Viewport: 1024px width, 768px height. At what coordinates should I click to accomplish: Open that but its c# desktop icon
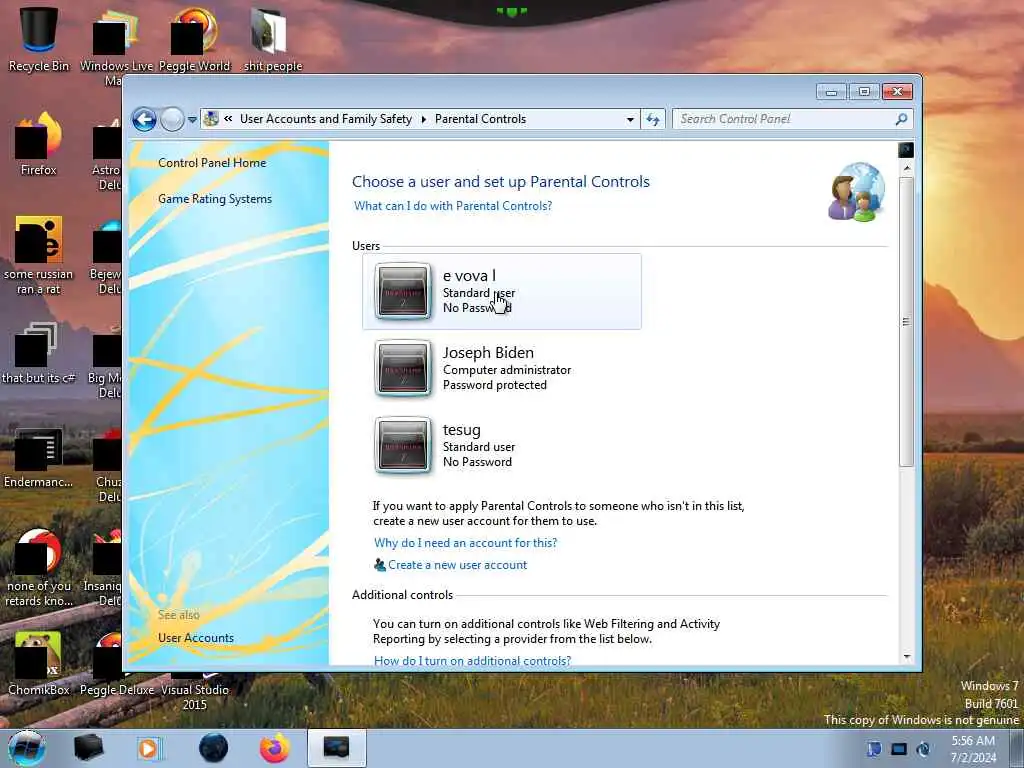39,353
